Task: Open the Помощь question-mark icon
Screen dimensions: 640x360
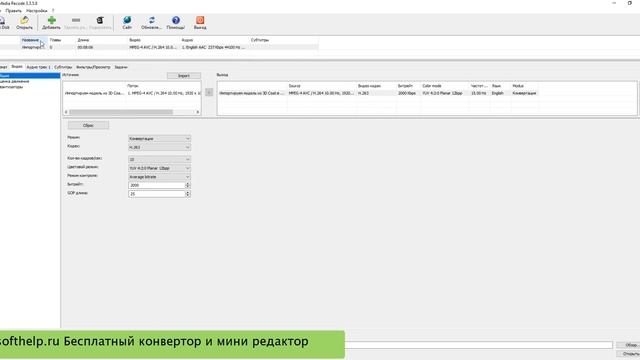Action: [x=176, y=20]
